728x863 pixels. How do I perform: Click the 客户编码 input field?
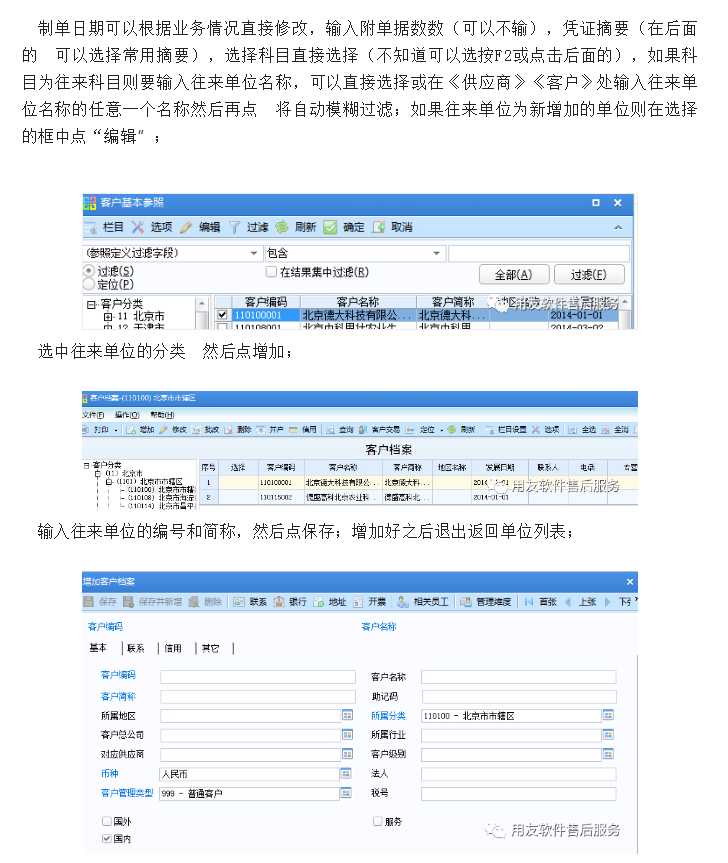[x=258, y=677]
